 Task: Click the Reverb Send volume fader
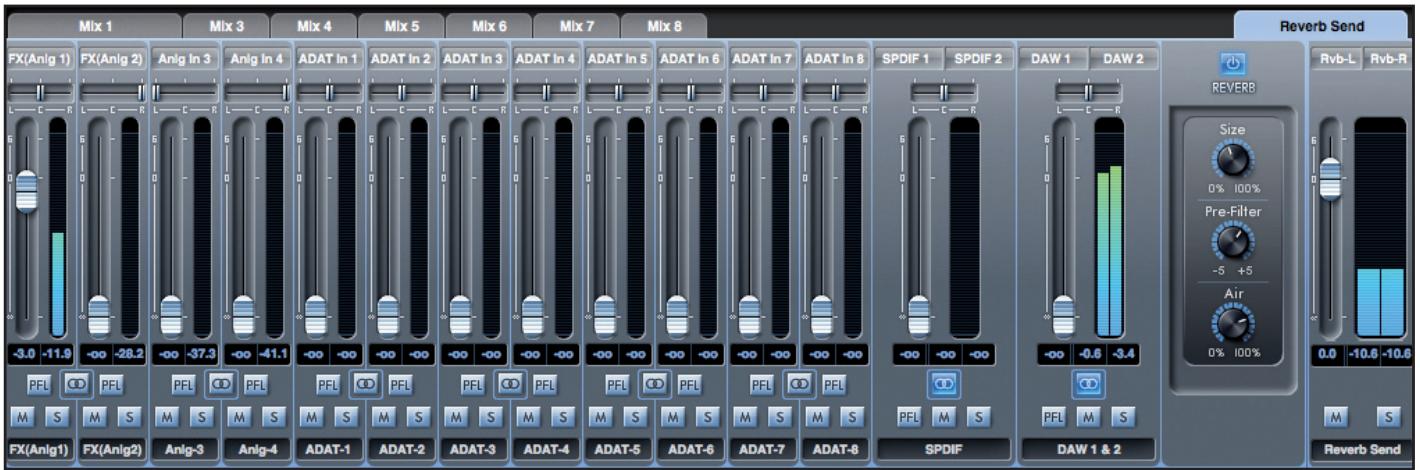[1331, 179]
